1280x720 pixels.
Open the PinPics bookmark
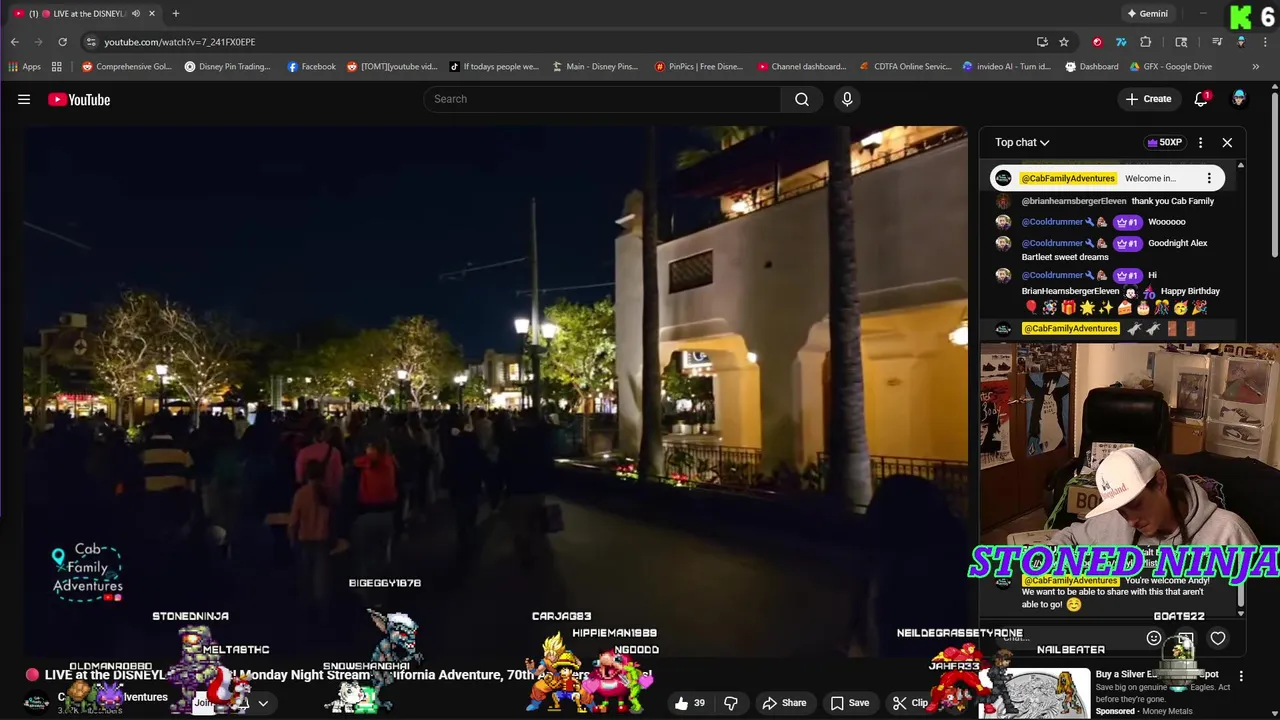699,67
